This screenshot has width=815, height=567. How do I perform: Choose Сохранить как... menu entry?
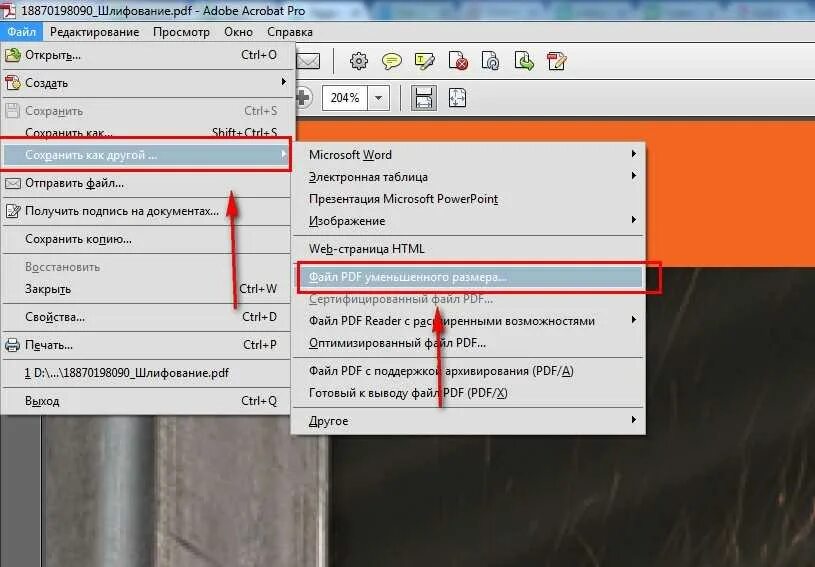[x=147, y=132]
